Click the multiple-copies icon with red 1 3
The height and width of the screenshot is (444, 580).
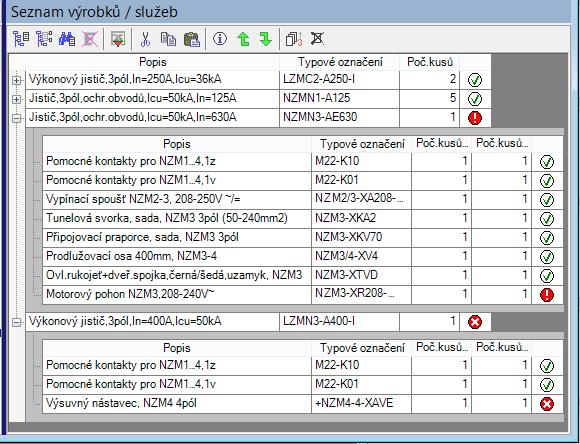pos(294,38)
